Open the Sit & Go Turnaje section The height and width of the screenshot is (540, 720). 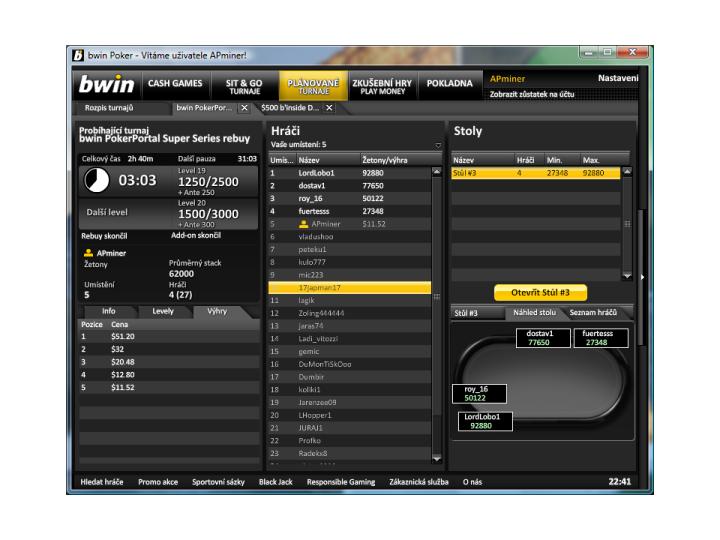[244, 85]
